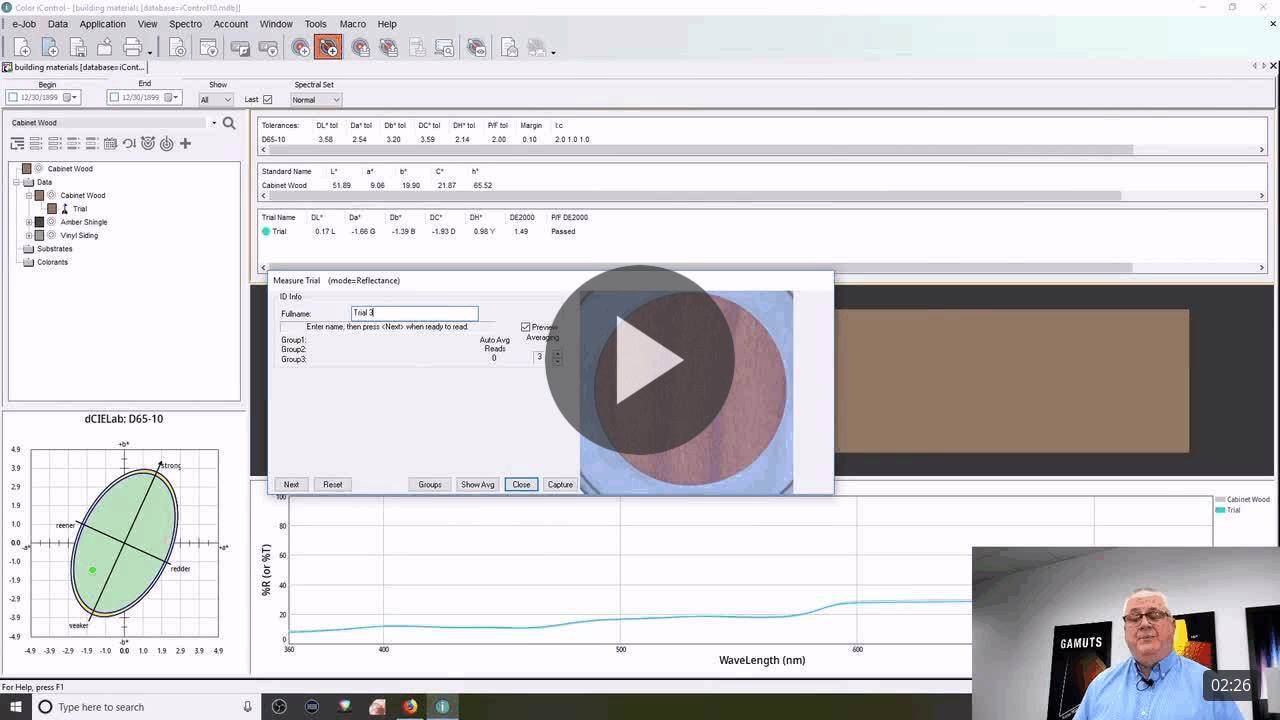1280x720 pixels.
Task: Open the Spectro menu
Action: point(185,24)
